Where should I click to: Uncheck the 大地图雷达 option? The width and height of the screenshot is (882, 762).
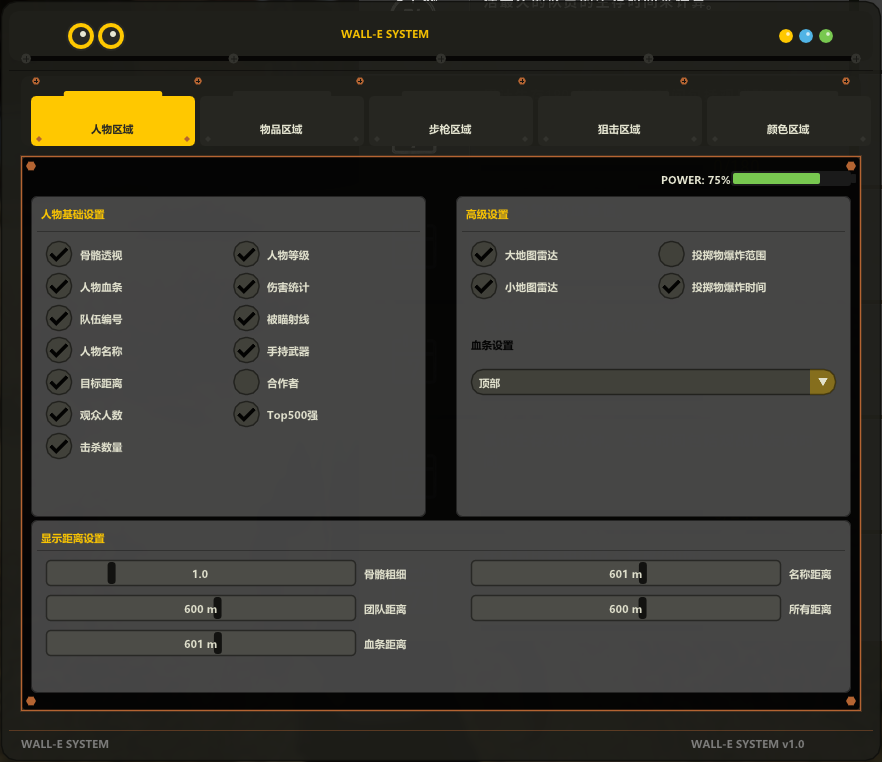(484, 255)
